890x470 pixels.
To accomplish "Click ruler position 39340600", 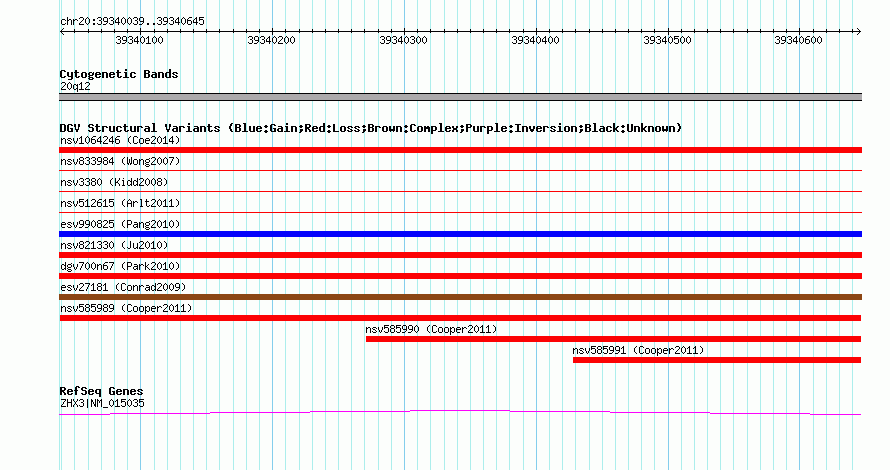I will point(799,40).
